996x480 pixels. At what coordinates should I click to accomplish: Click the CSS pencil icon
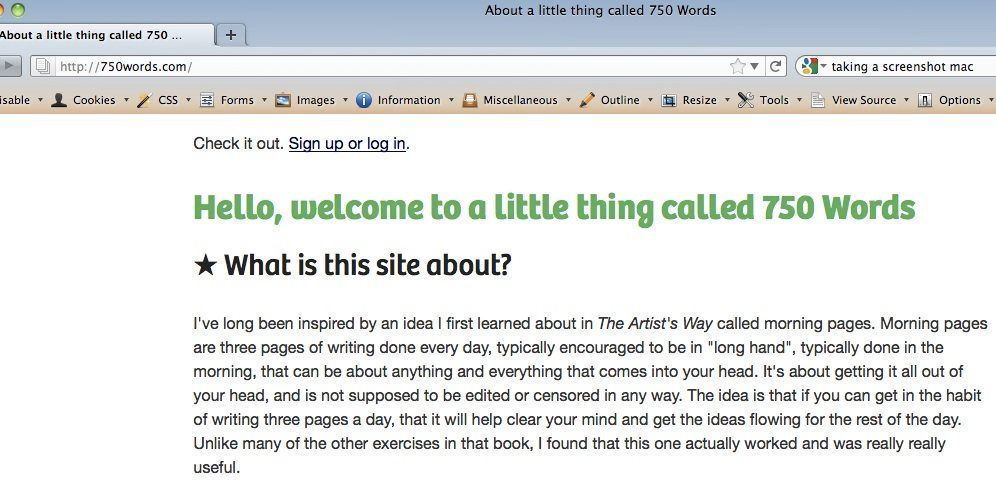[x=144, y=100]
